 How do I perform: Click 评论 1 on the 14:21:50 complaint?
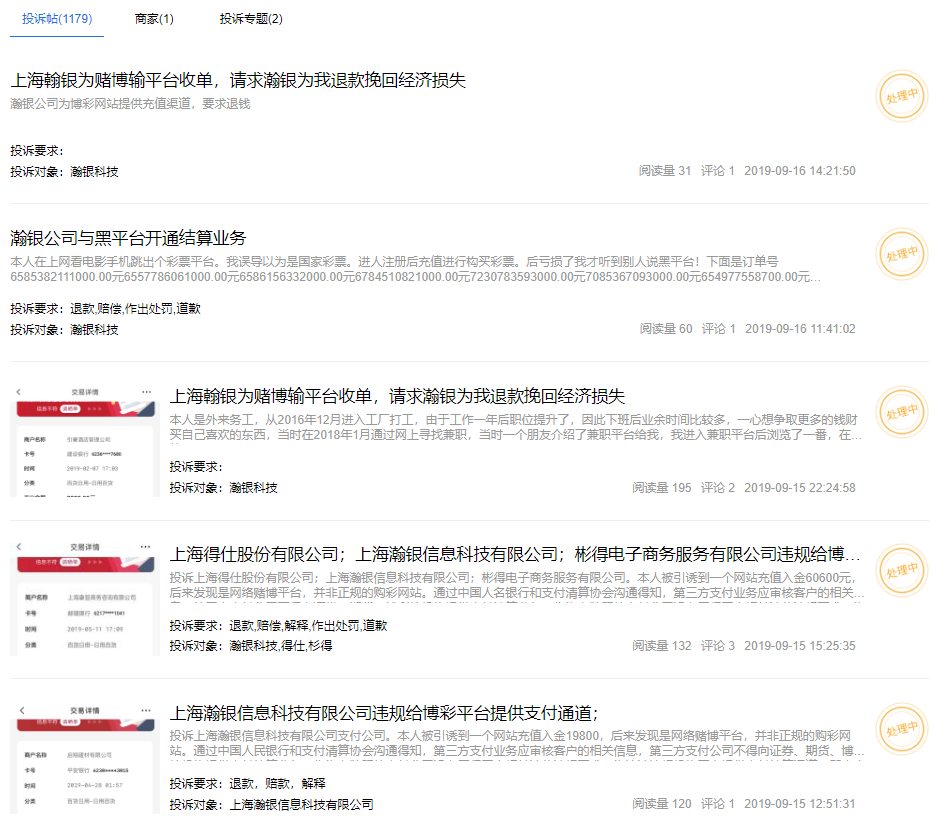(x=718, y=171)
